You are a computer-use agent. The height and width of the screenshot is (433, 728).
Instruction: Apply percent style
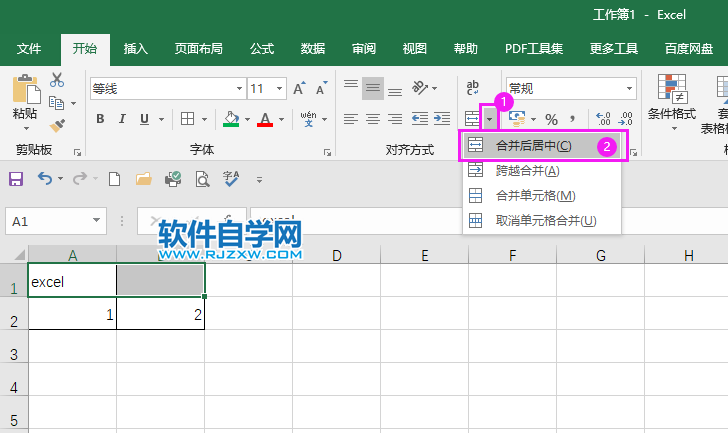click(552, 120)
